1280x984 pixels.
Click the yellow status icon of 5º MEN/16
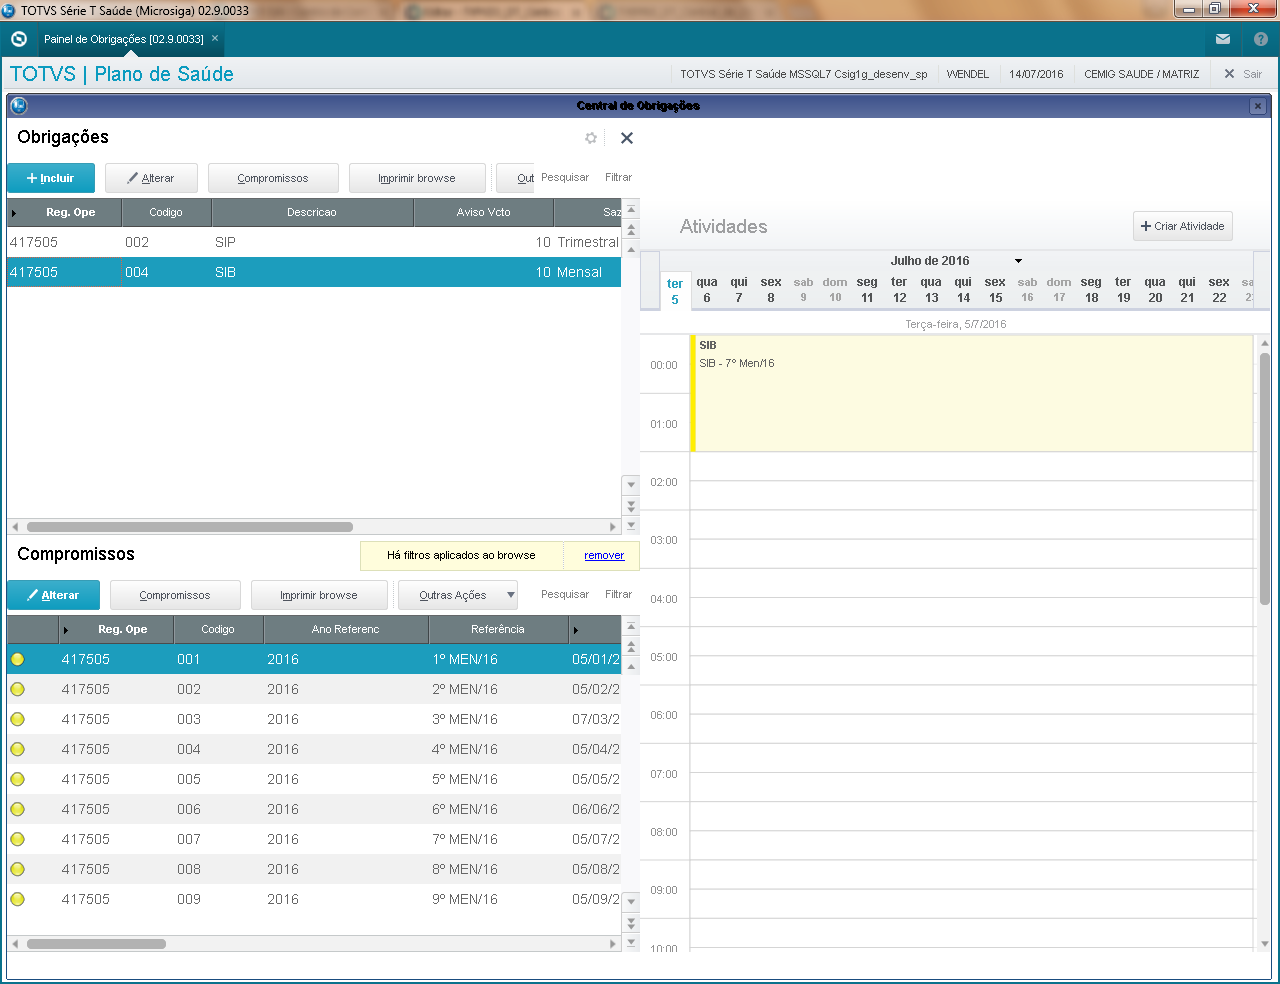[17, 779]
